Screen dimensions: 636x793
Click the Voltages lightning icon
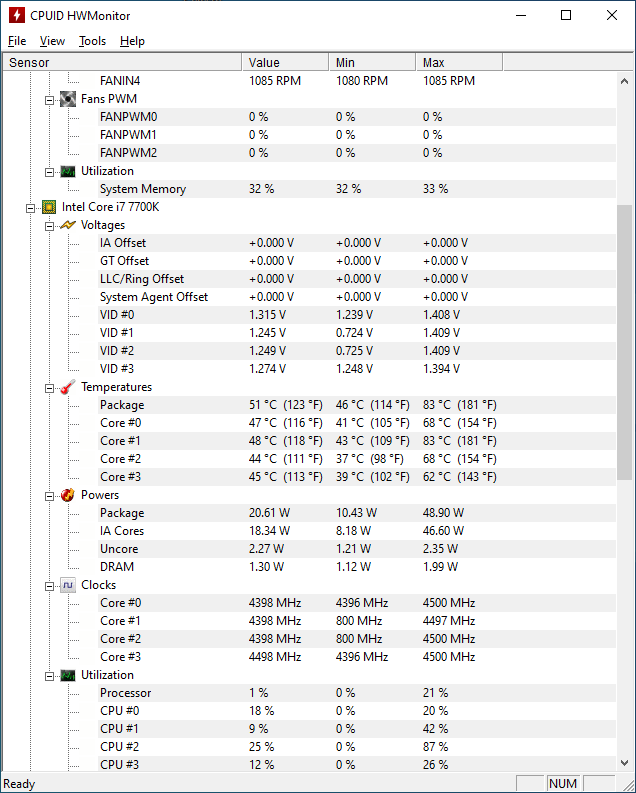68,225
